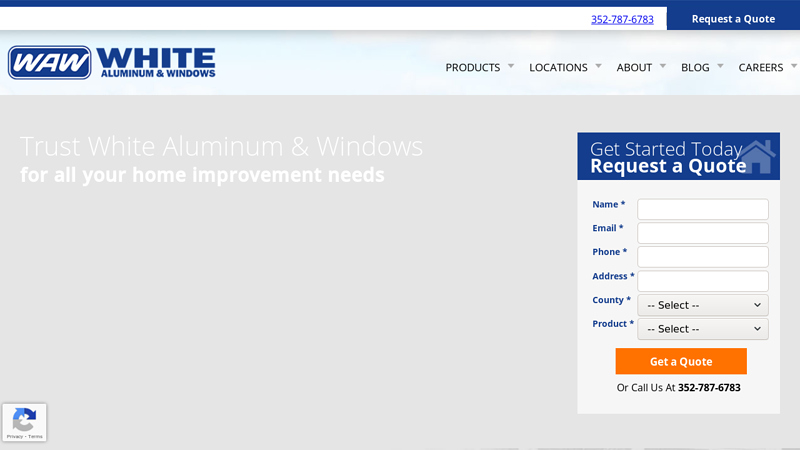Click the WAW White Aluminum & Windows logo

112,63
